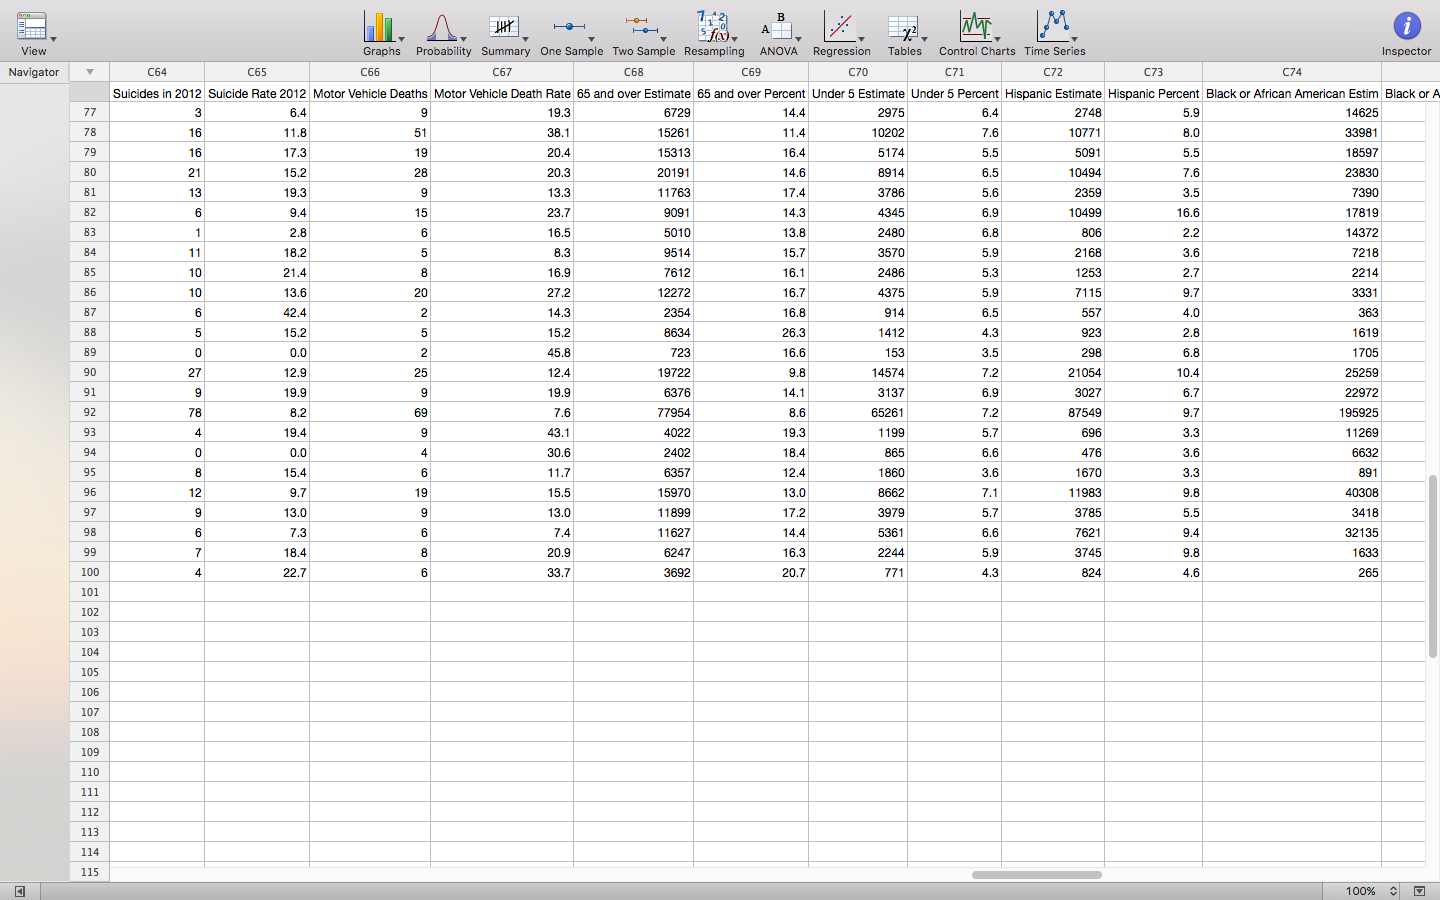Open the Regression tool
Image resolution: width=1440 pixels, height=900 pixels.
coord(841,33)
